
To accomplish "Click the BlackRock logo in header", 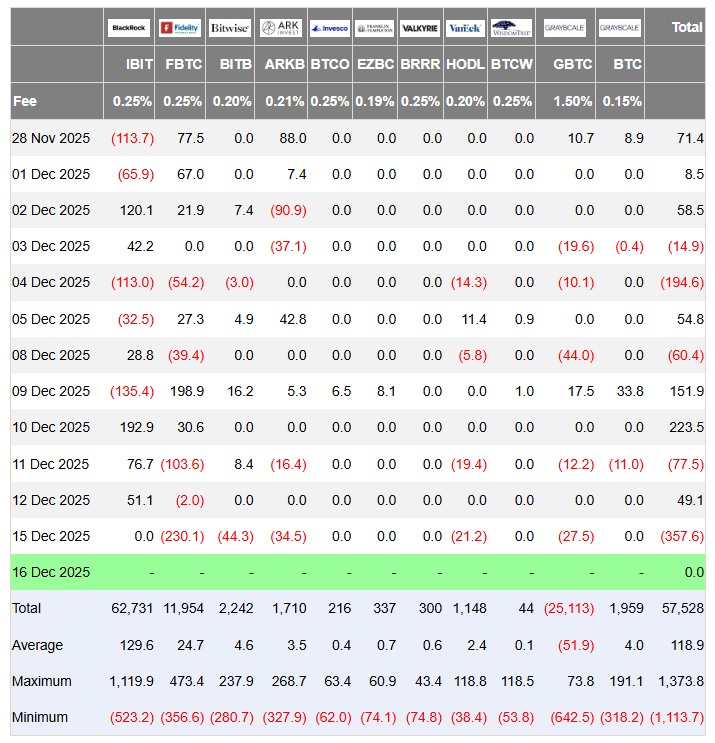I will (130, 28).
